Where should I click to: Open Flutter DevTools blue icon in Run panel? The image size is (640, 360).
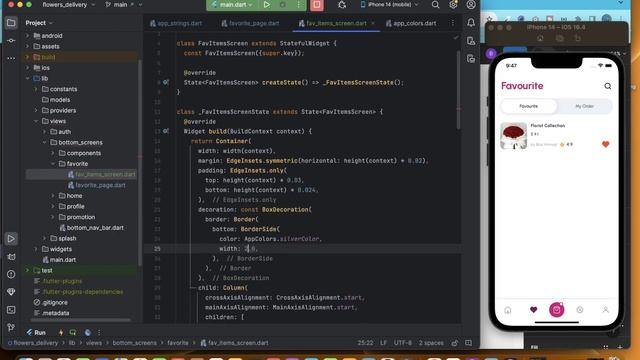(88, 333)
